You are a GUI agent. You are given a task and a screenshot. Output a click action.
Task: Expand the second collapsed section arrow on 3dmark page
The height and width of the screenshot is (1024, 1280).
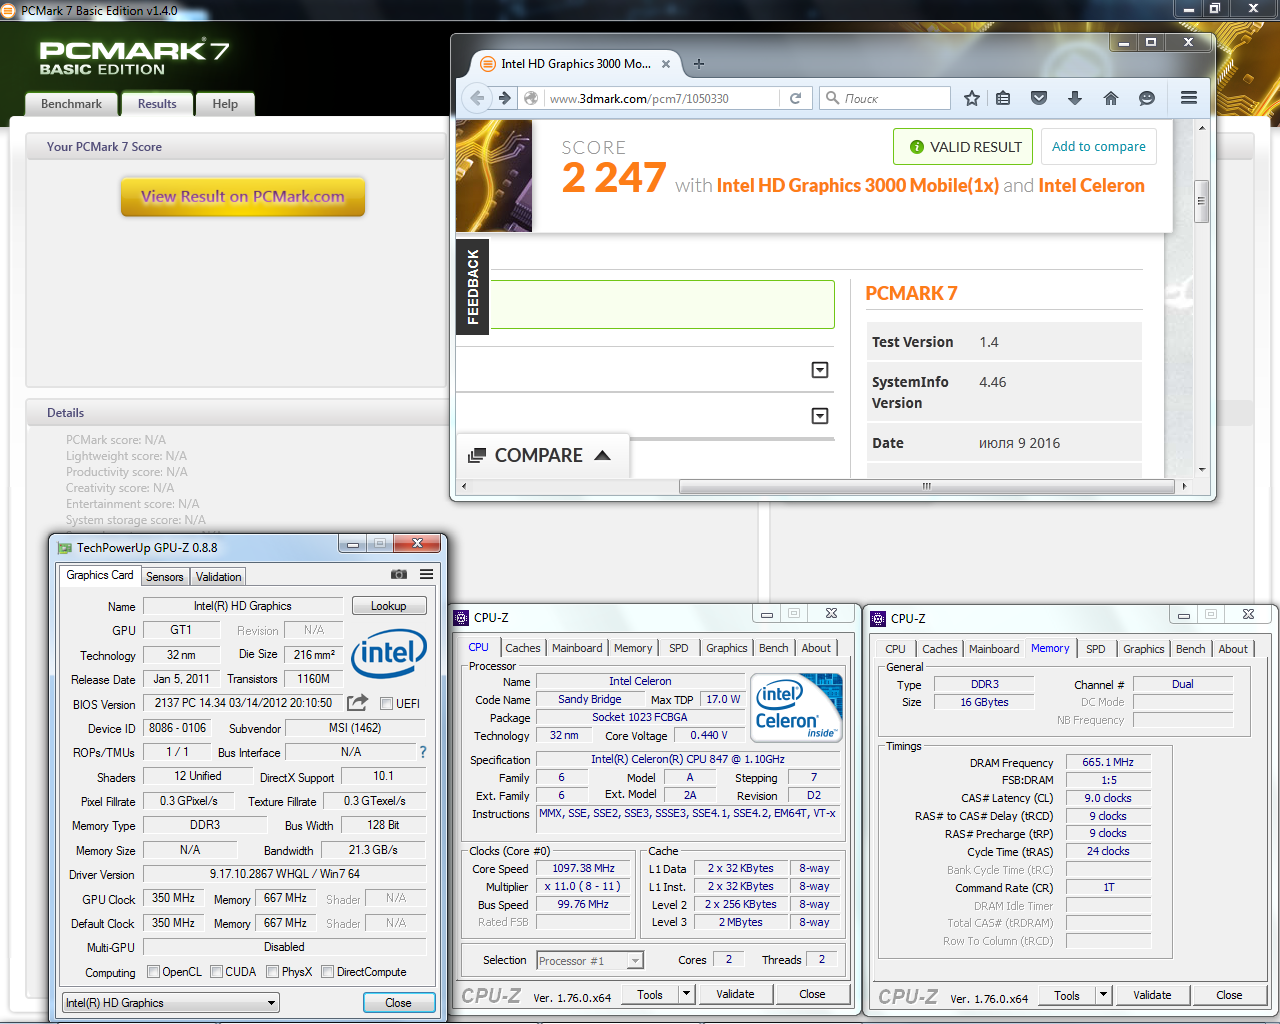point(820,416)
